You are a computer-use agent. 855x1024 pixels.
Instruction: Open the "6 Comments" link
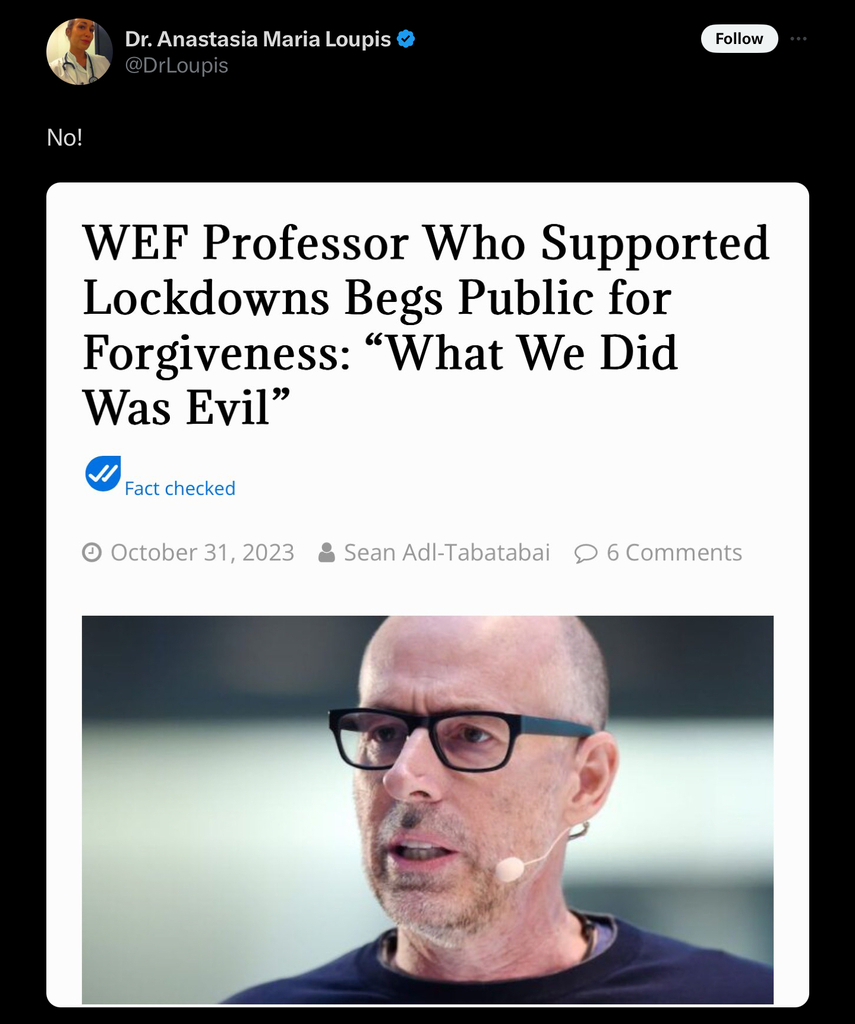(x=674, y=552)
